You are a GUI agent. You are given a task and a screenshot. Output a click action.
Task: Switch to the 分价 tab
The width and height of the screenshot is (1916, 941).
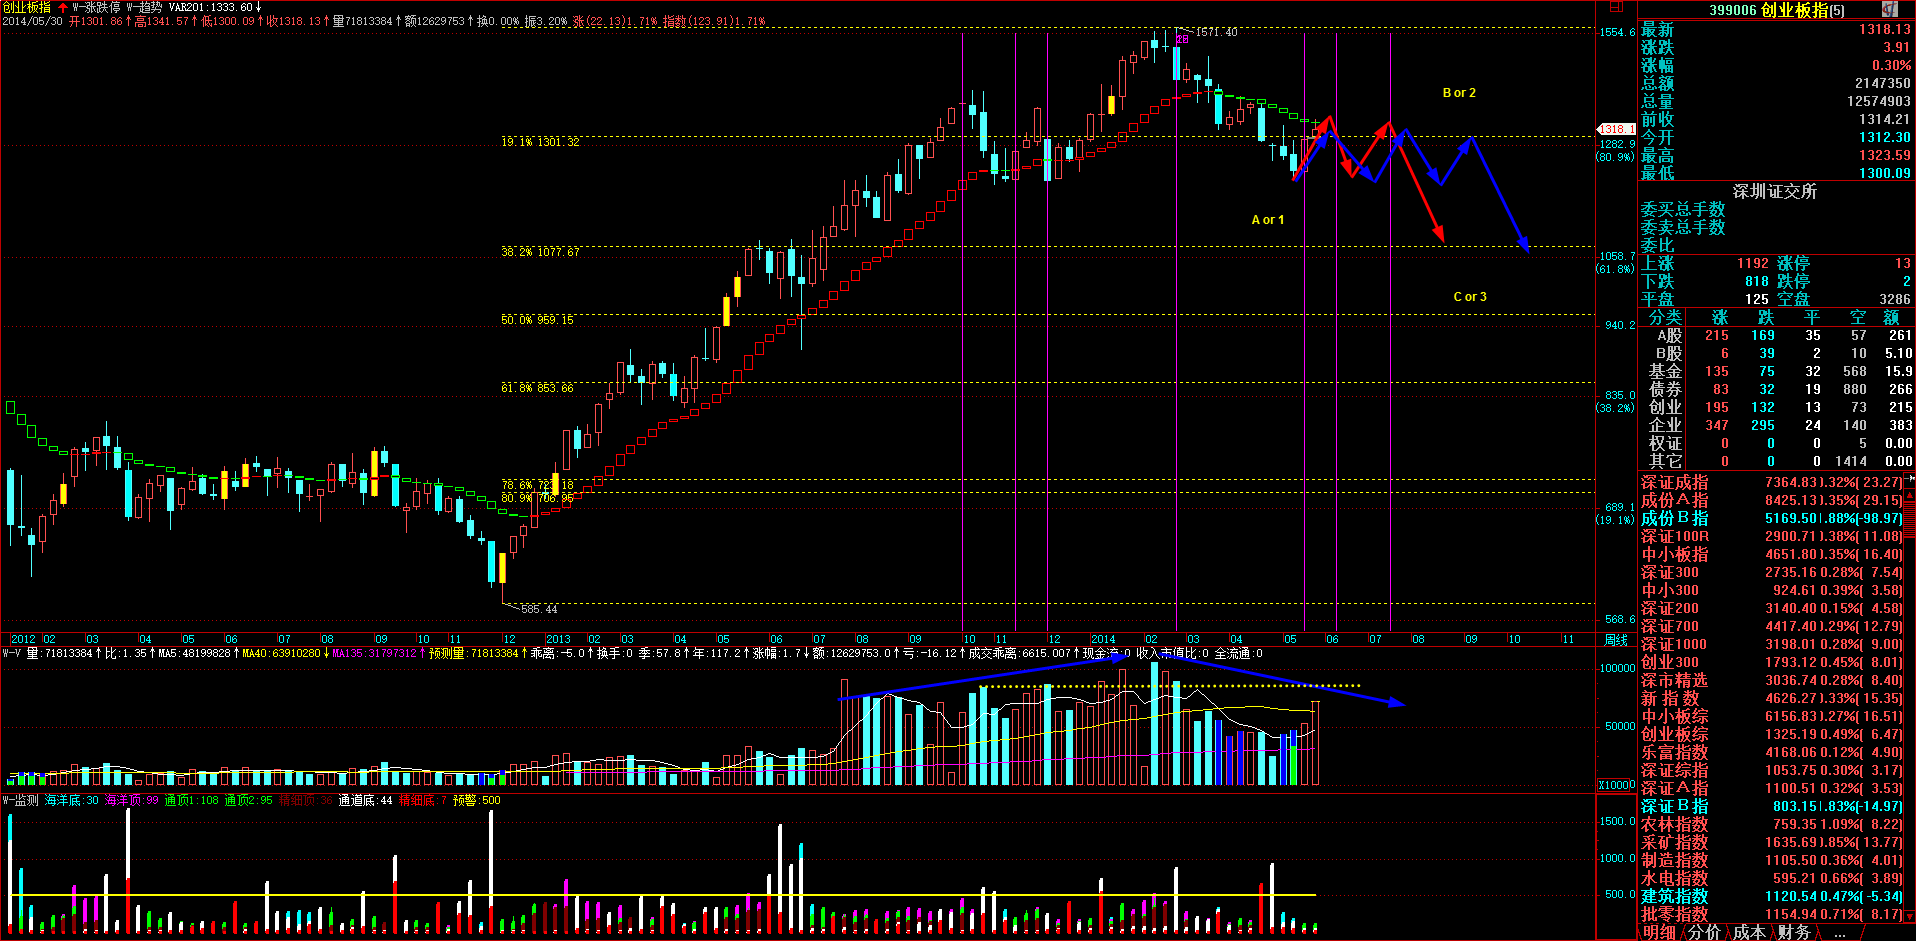(1704, 932)
